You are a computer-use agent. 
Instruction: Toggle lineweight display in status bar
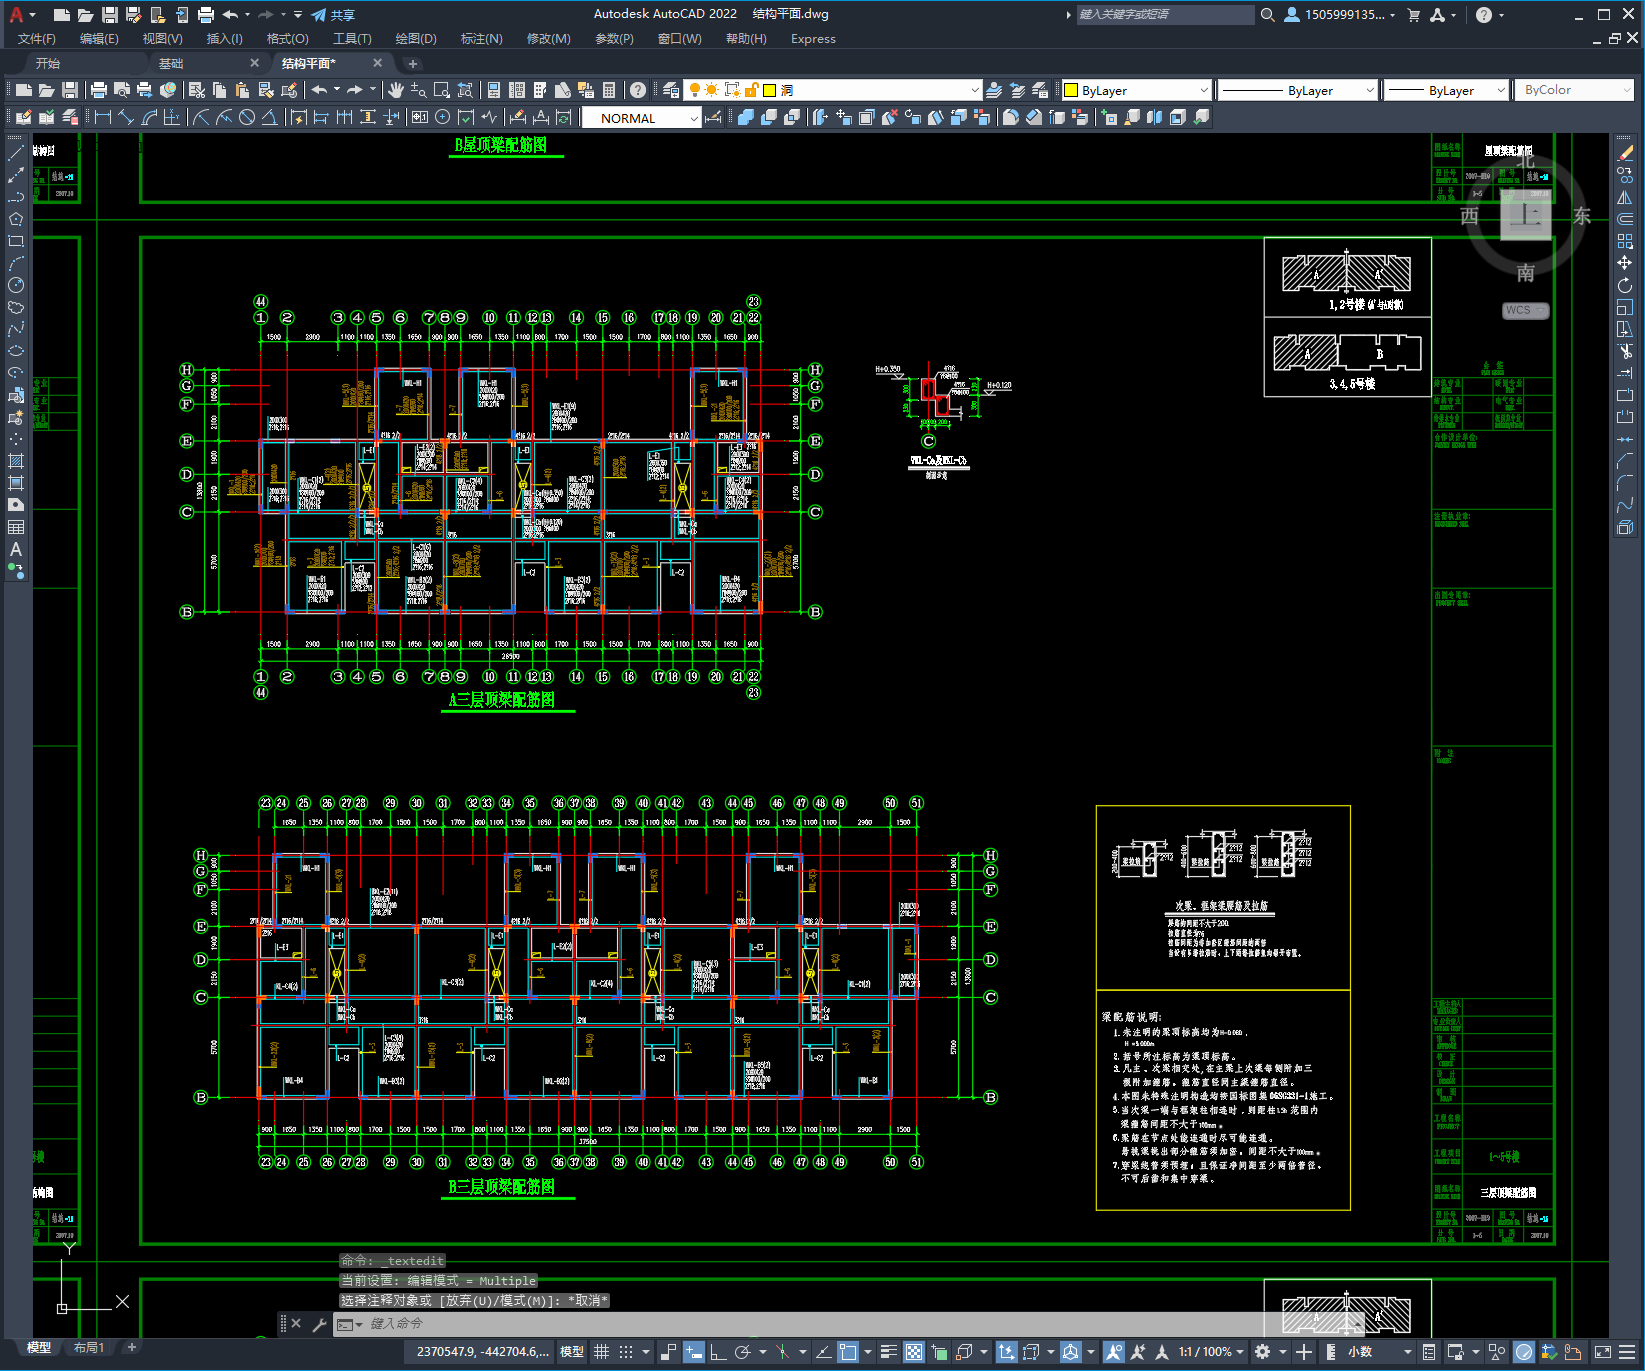pyautogui.click(x=888, y=1352)
